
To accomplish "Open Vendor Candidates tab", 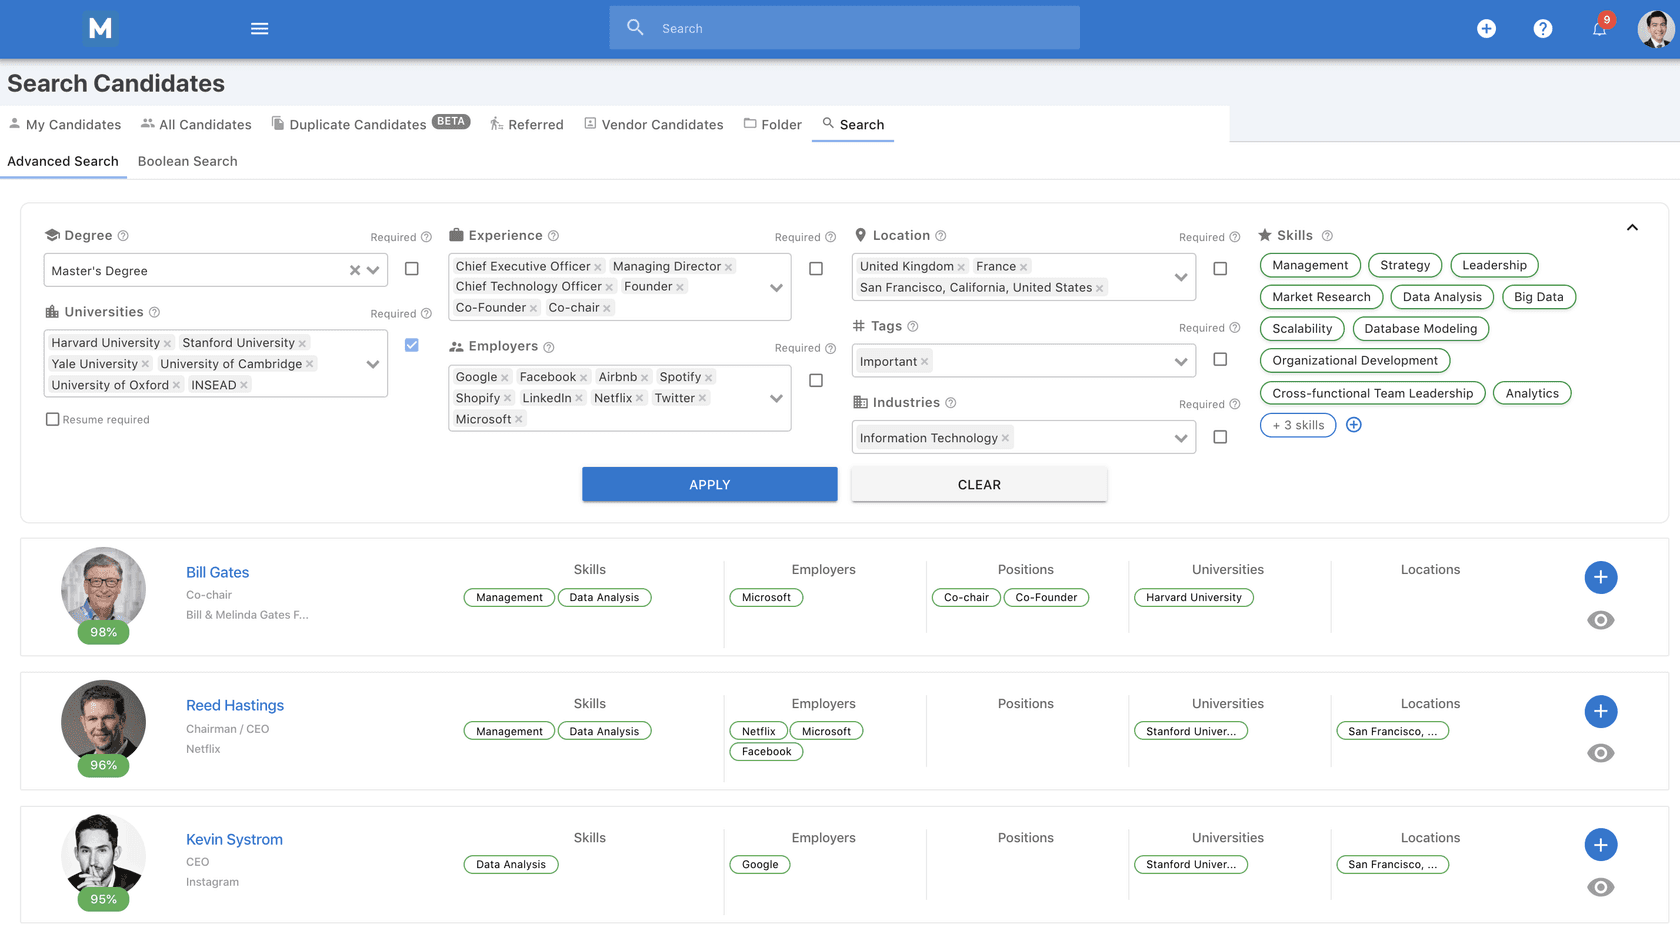I will coord(654,125).
